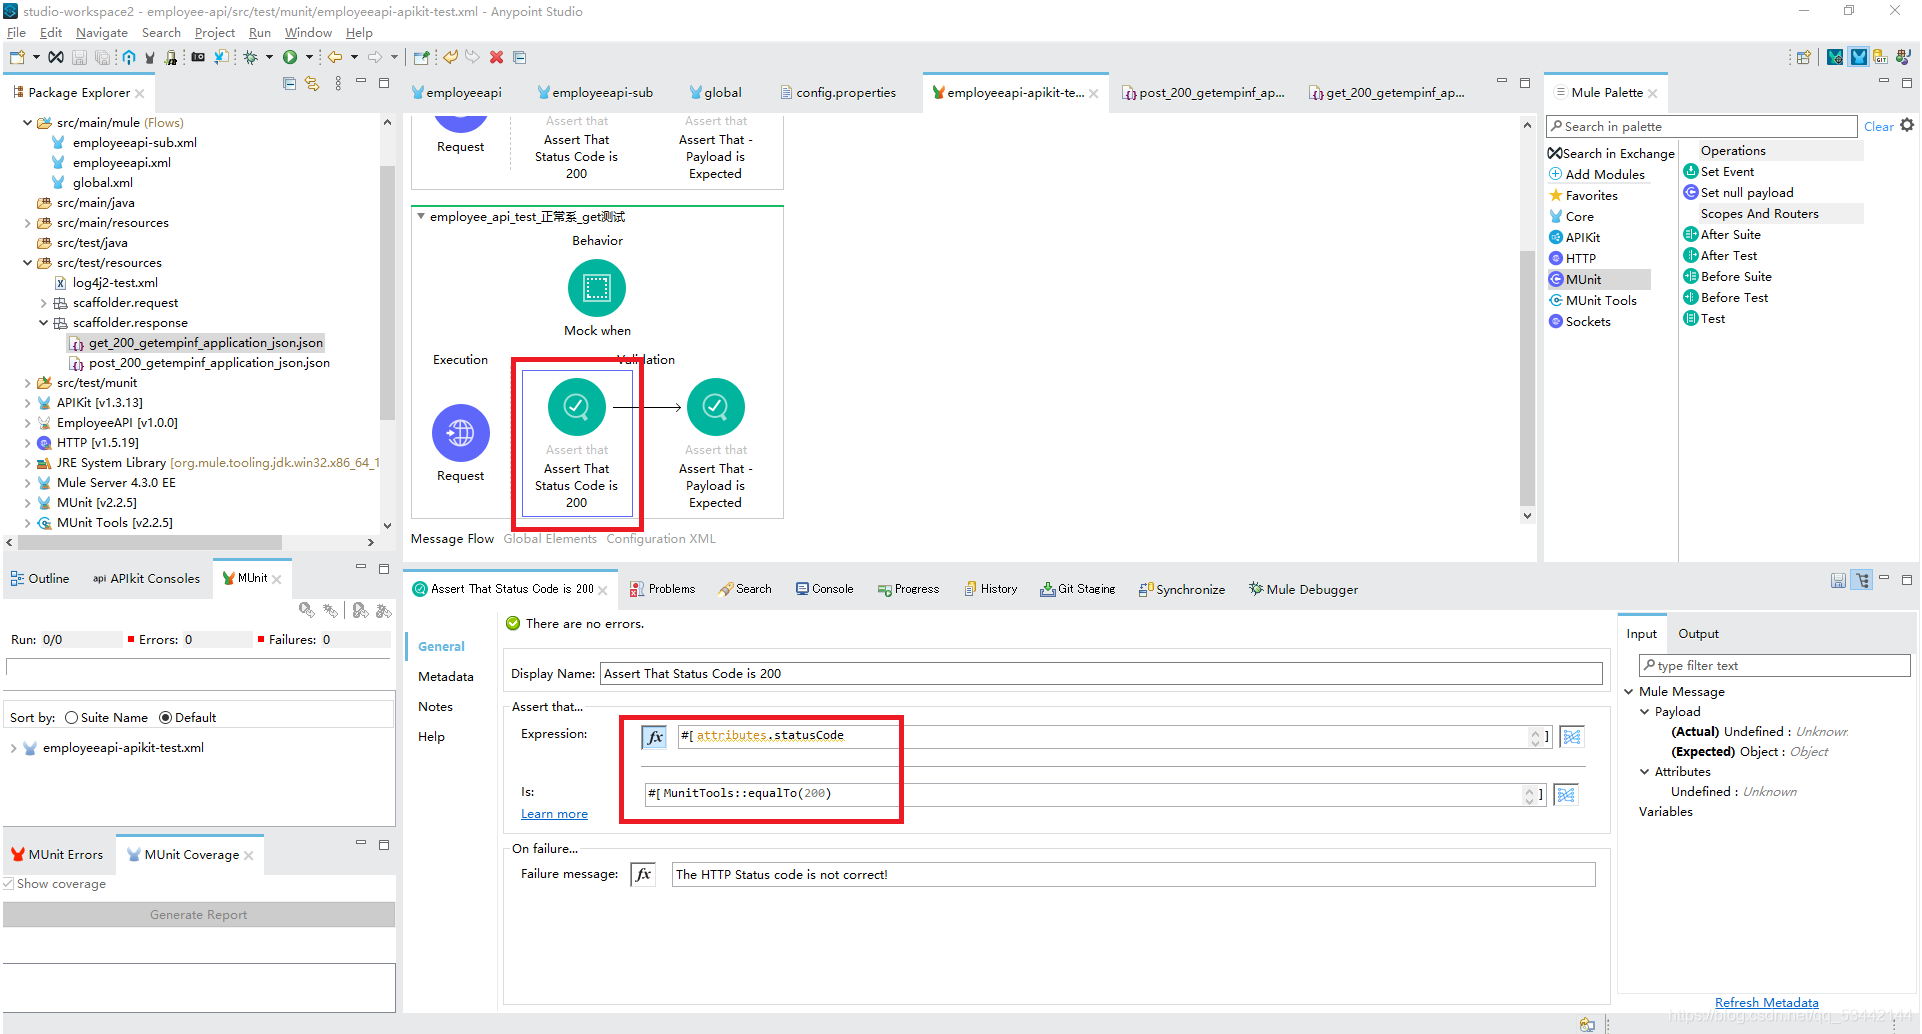1922x1034 pixels.
Task: Select get_200_getempinf_application_json.json file
Action: click(196, 343)
